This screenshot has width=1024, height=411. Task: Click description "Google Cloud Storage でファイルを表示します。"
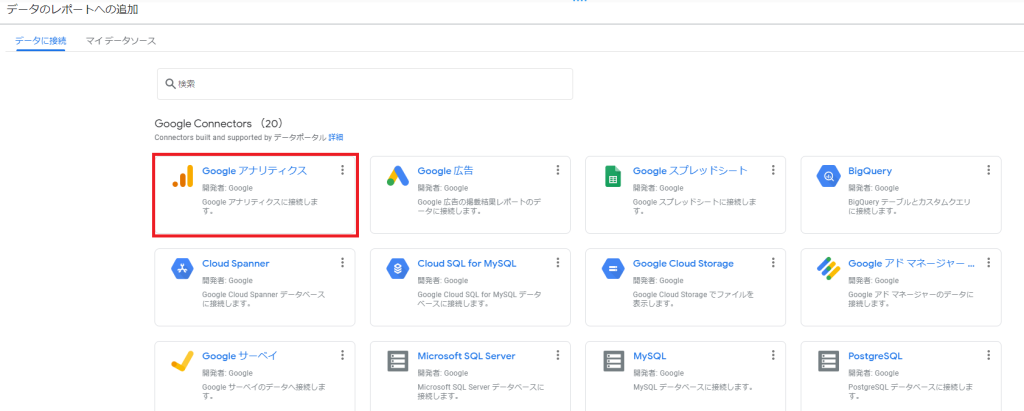(x=694, y=299)
